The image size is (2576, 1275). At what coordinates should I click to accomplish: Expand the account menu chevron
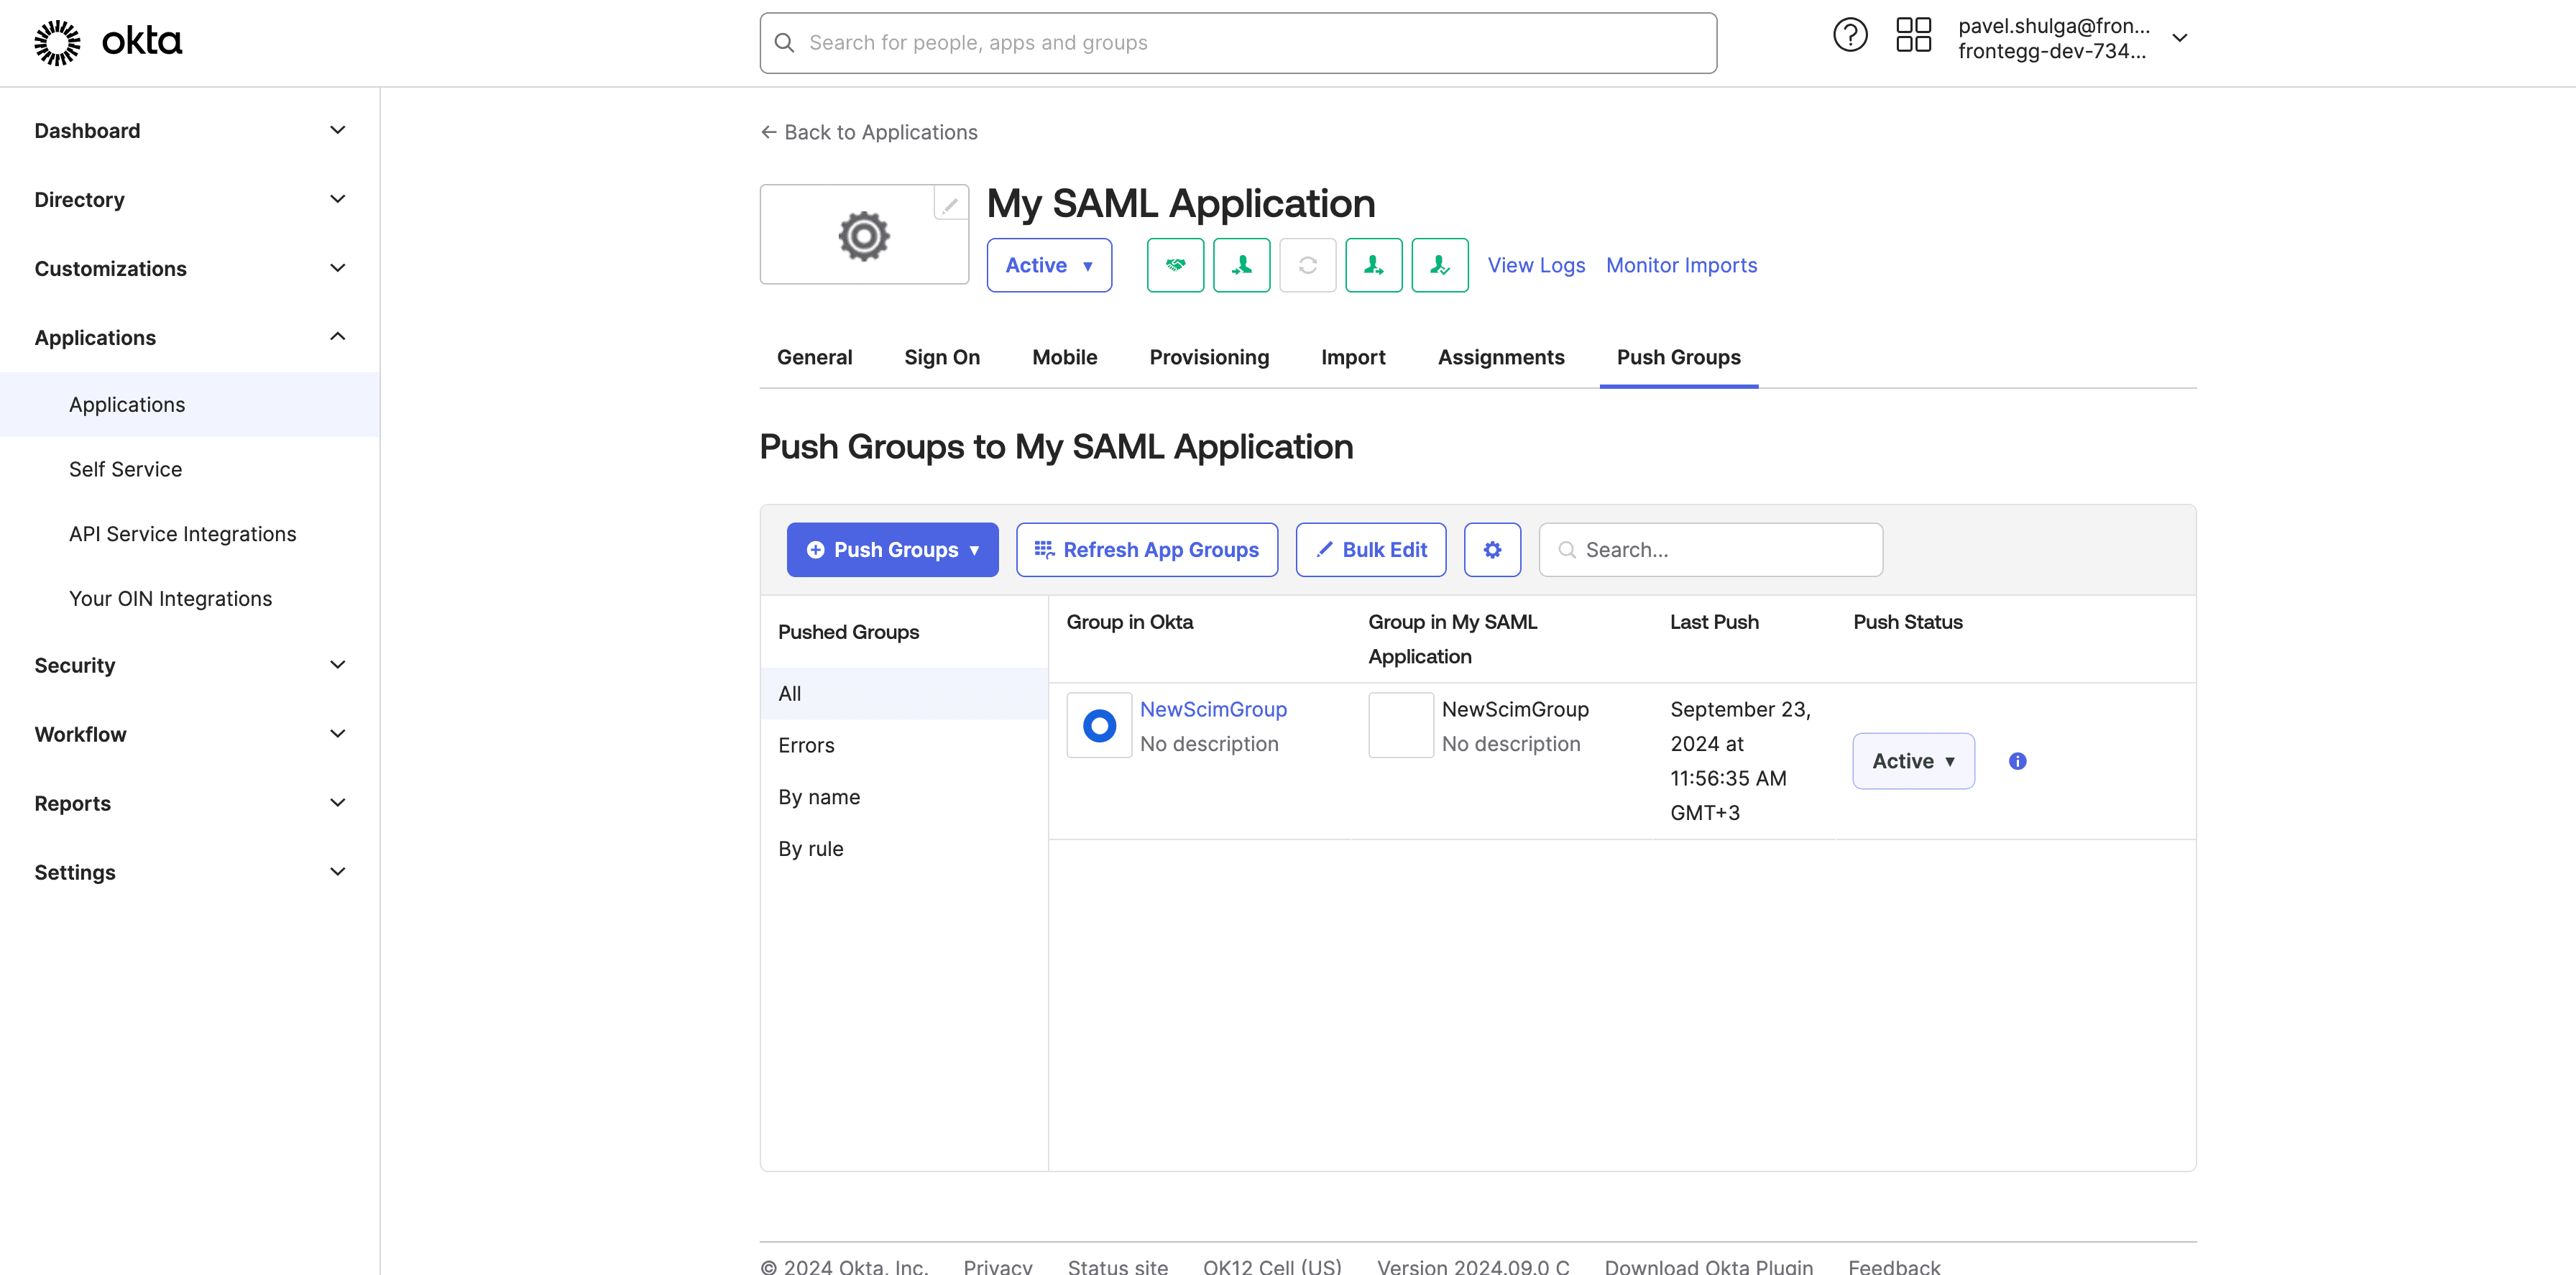pos(2180,38)
